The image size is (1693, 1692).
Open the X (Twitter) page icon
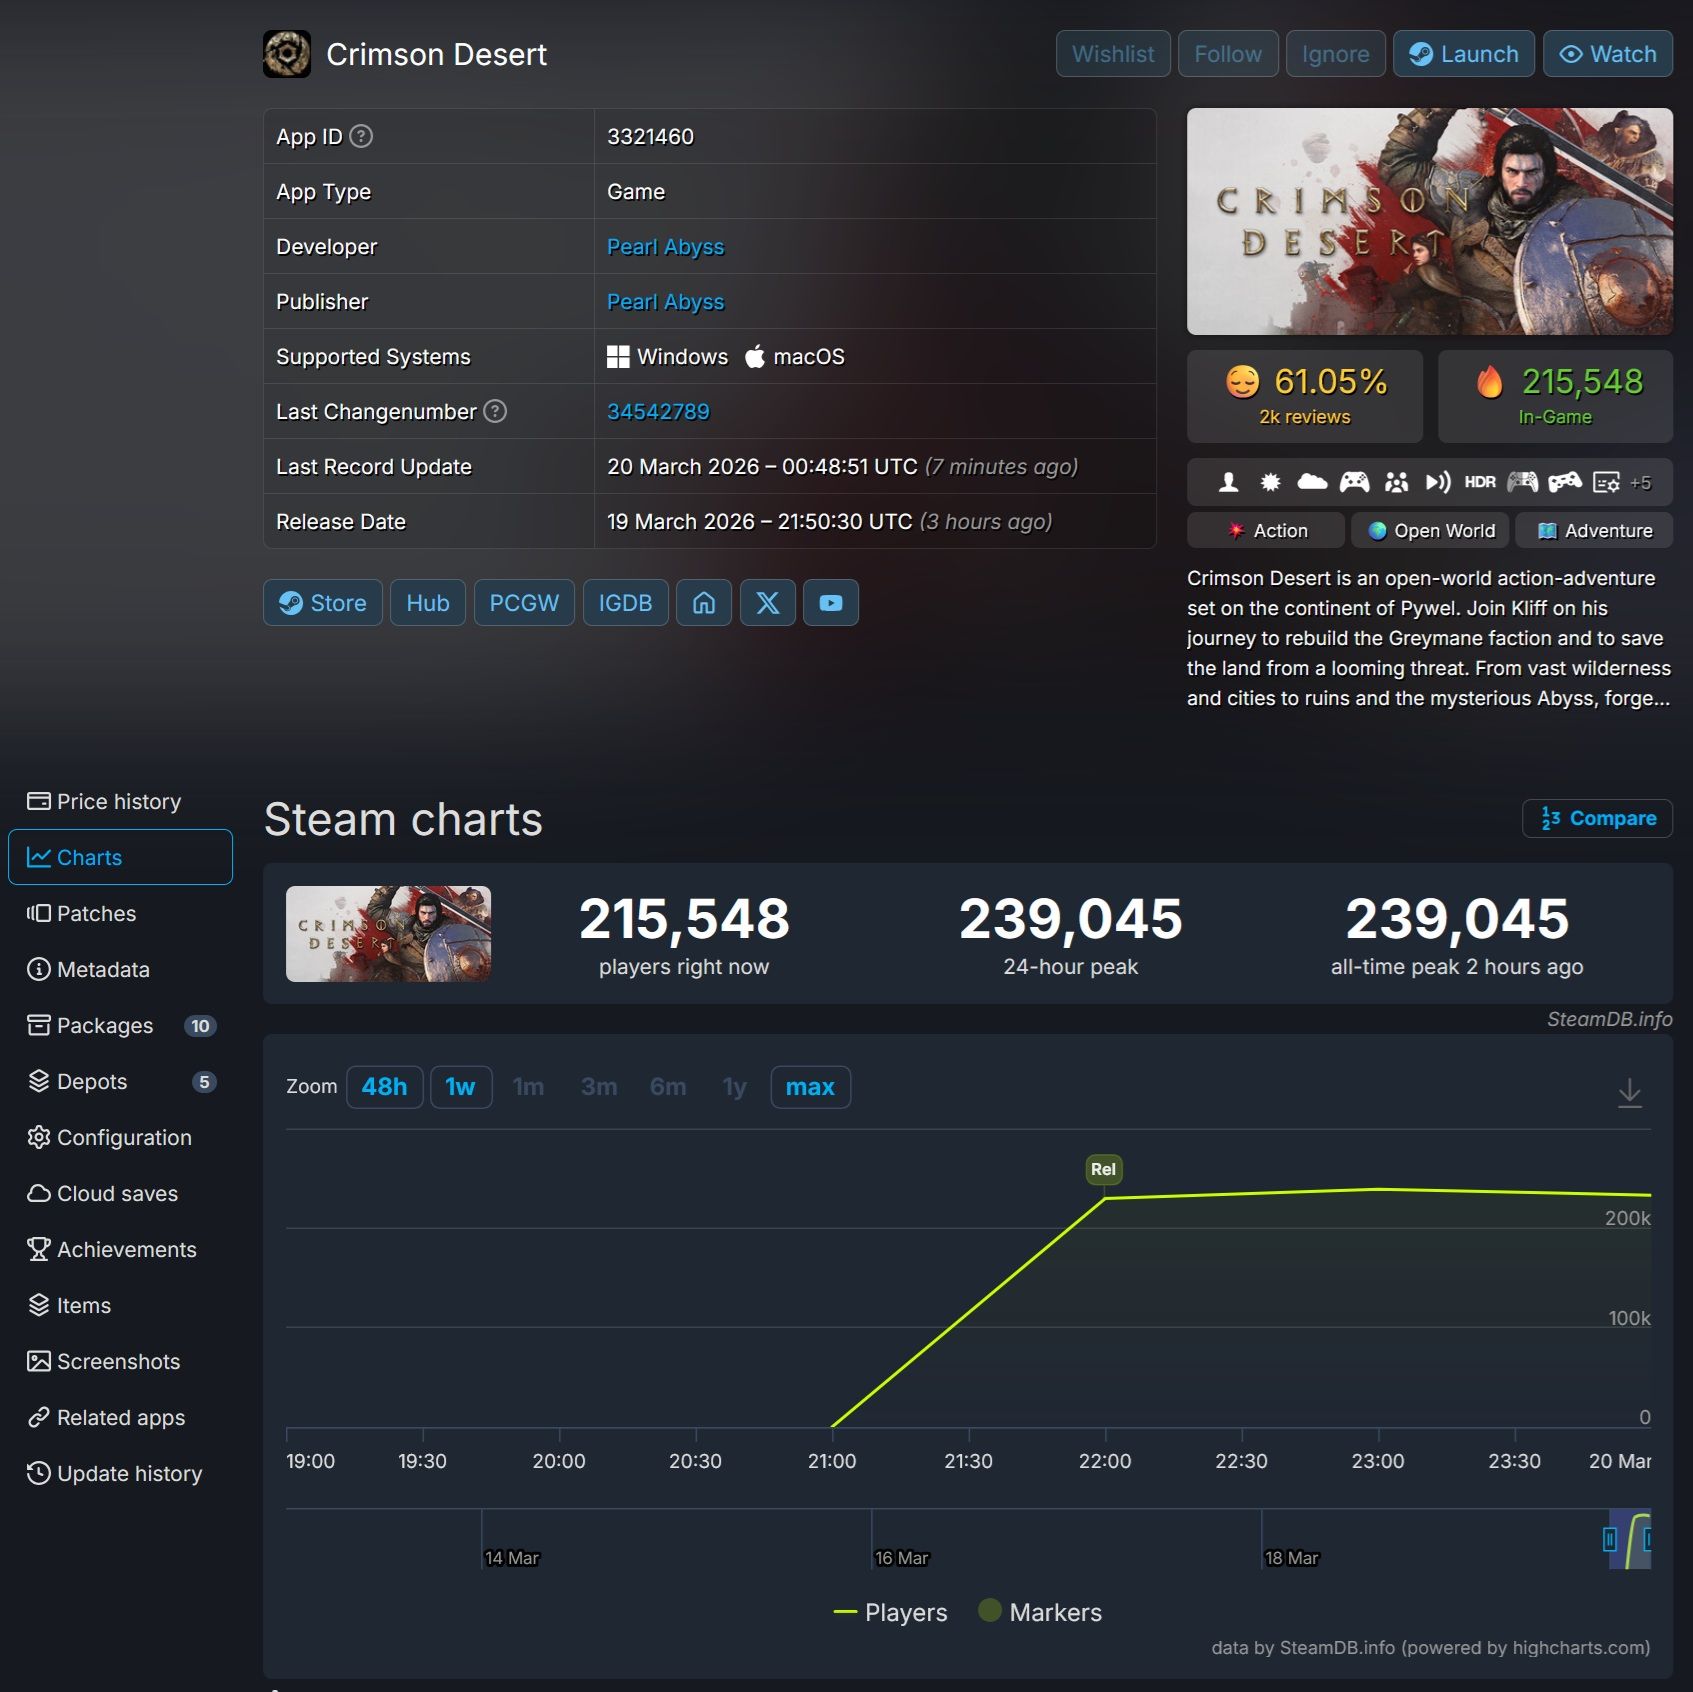tap(767, 602)
